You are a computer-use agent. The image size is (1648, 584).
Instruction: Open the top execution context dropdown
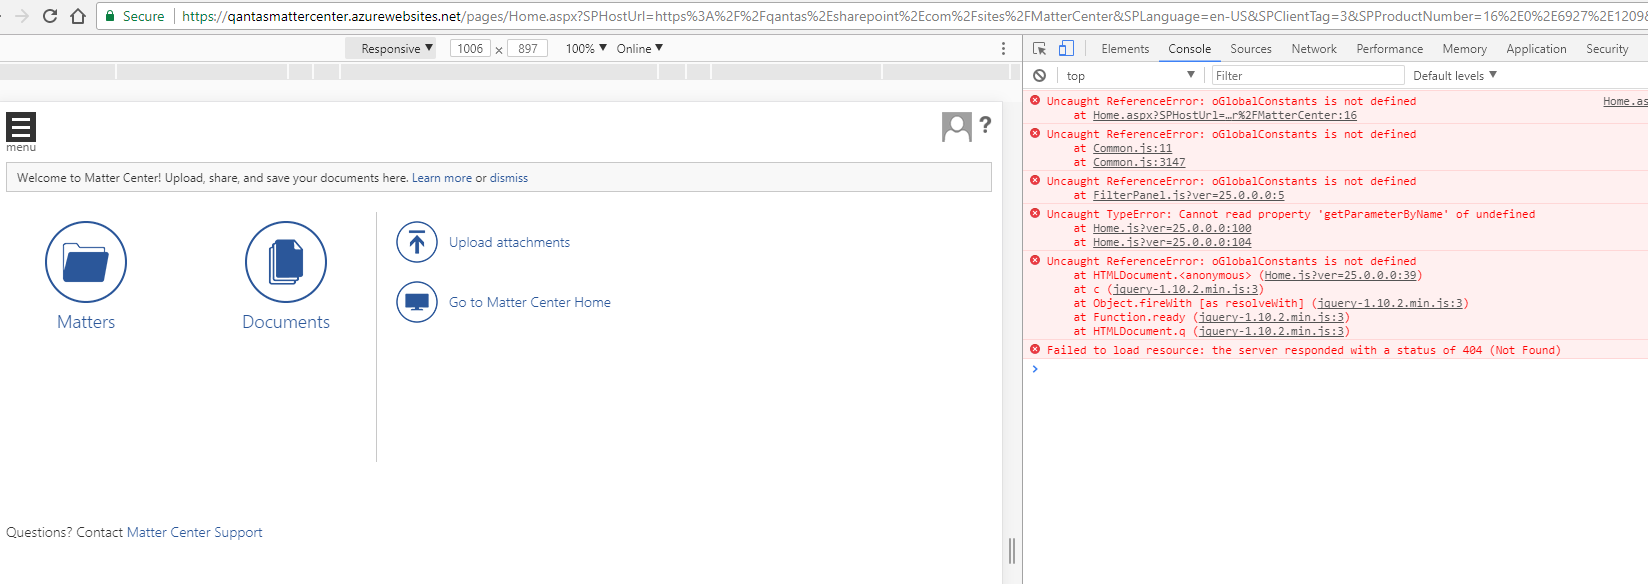tap(1130, 75)
